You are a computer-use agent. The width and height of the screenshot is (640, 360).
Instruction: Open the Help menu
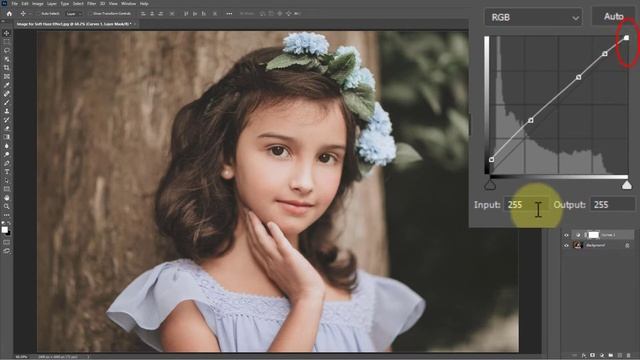144,4
